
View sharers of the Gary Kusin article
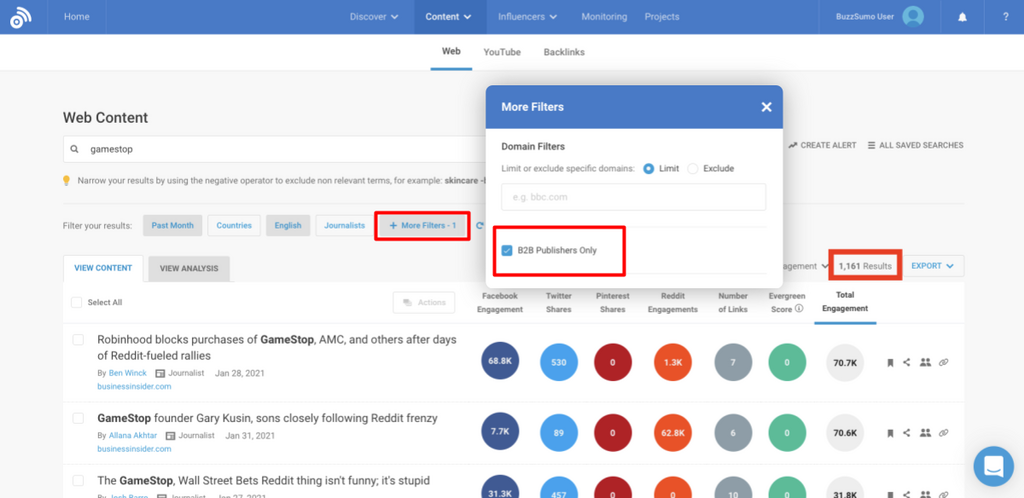tap(925, 433)
